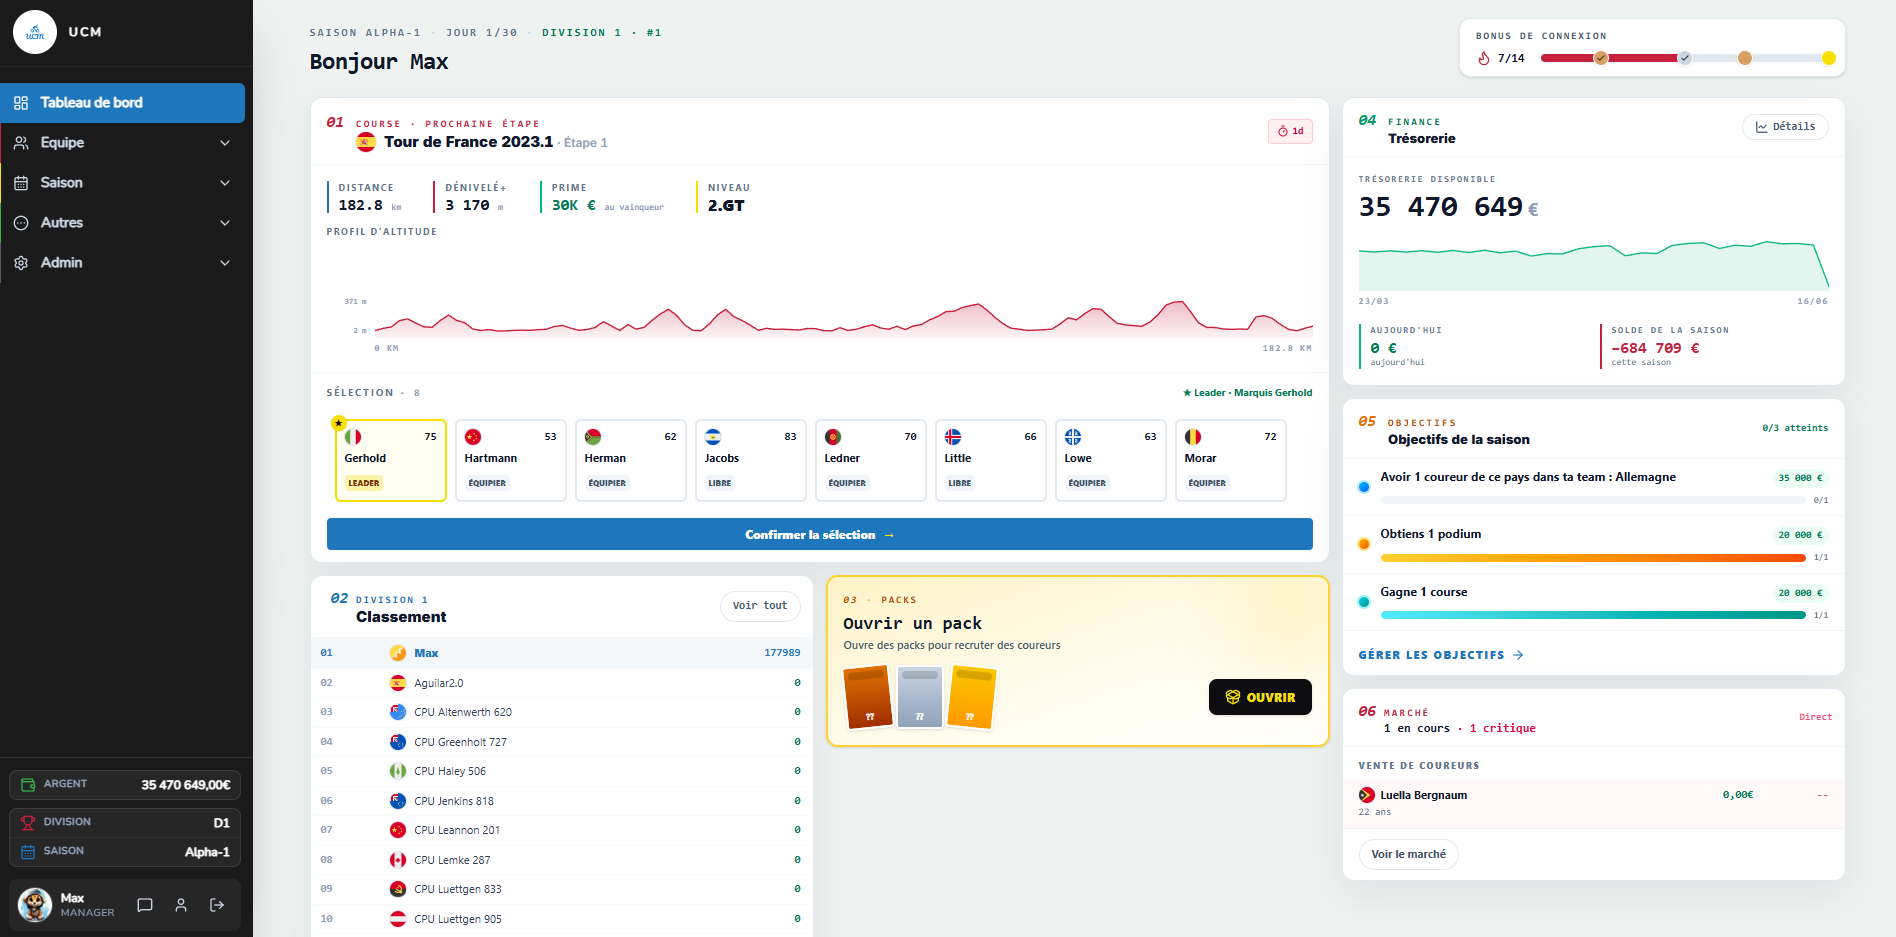Click the 1d countdown timer badge
Image resolution: width=1896 pixels, height=937 pixels.
[1290, 131]
